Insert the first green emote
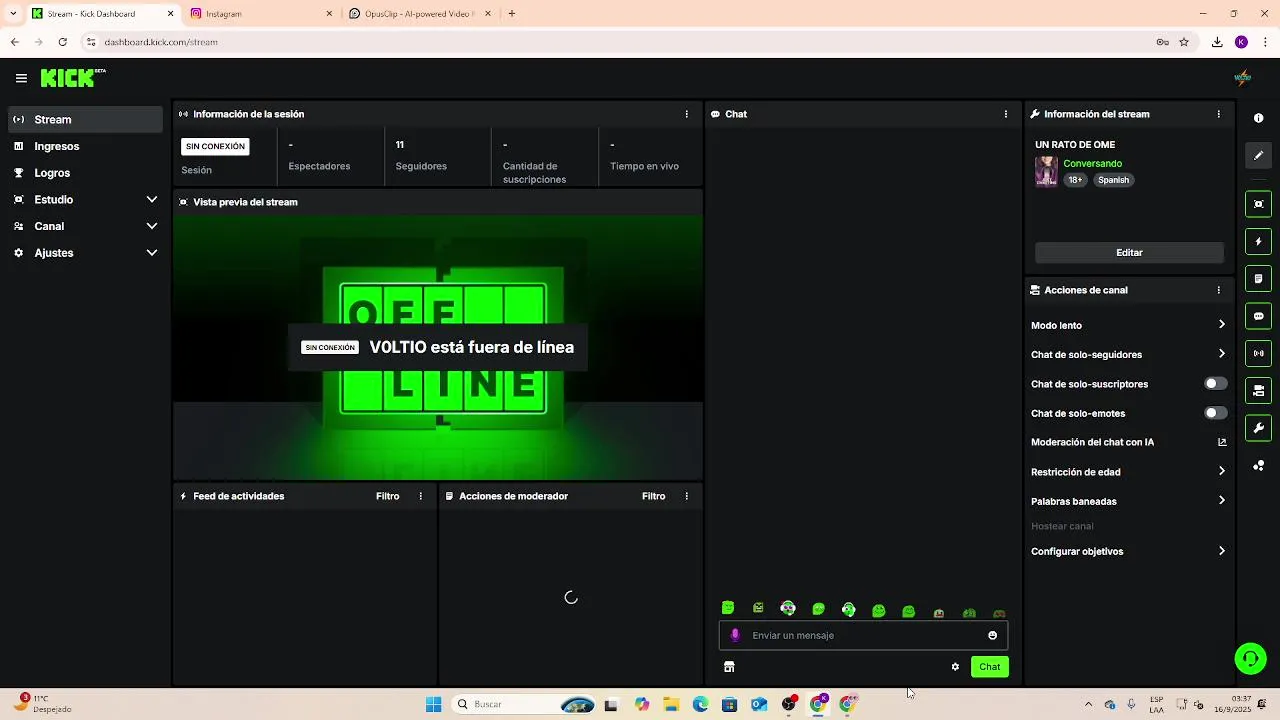This screenshot has width=1280, height=720. pos(728,608)
